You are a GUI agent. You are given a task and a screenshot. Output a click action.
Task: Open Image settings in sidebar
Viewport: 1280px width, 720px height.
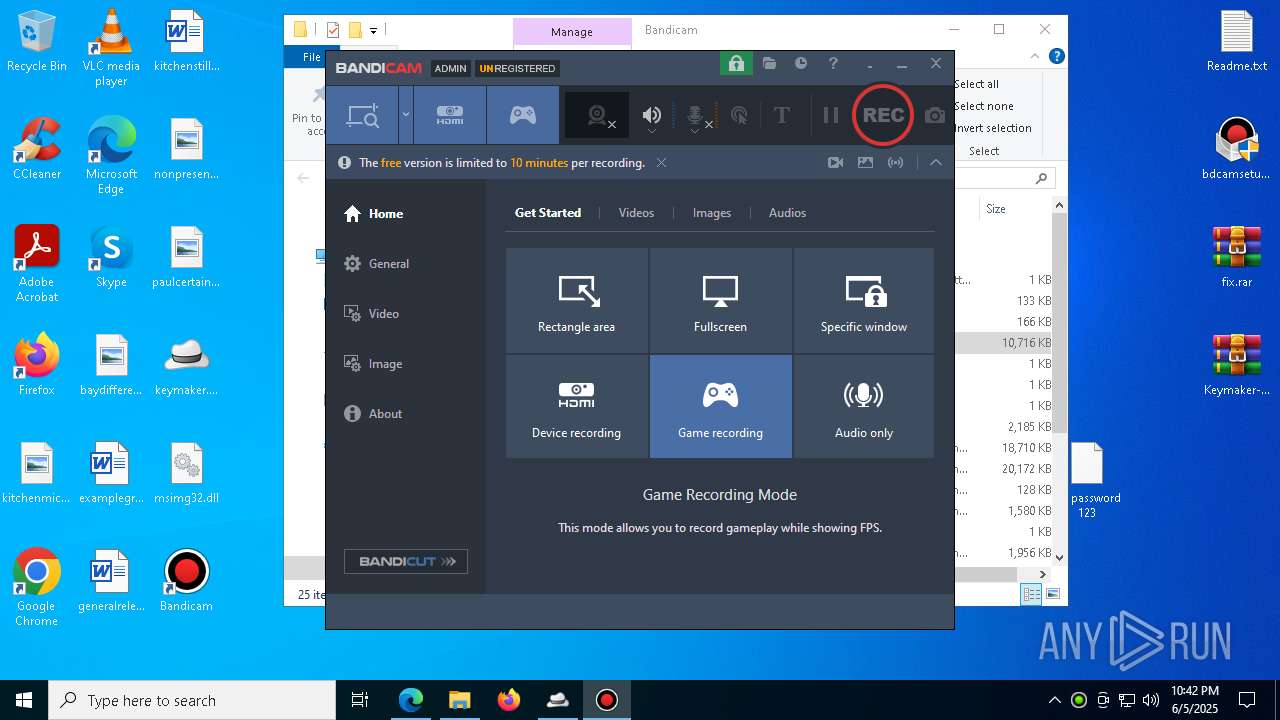tap(373, 364)
